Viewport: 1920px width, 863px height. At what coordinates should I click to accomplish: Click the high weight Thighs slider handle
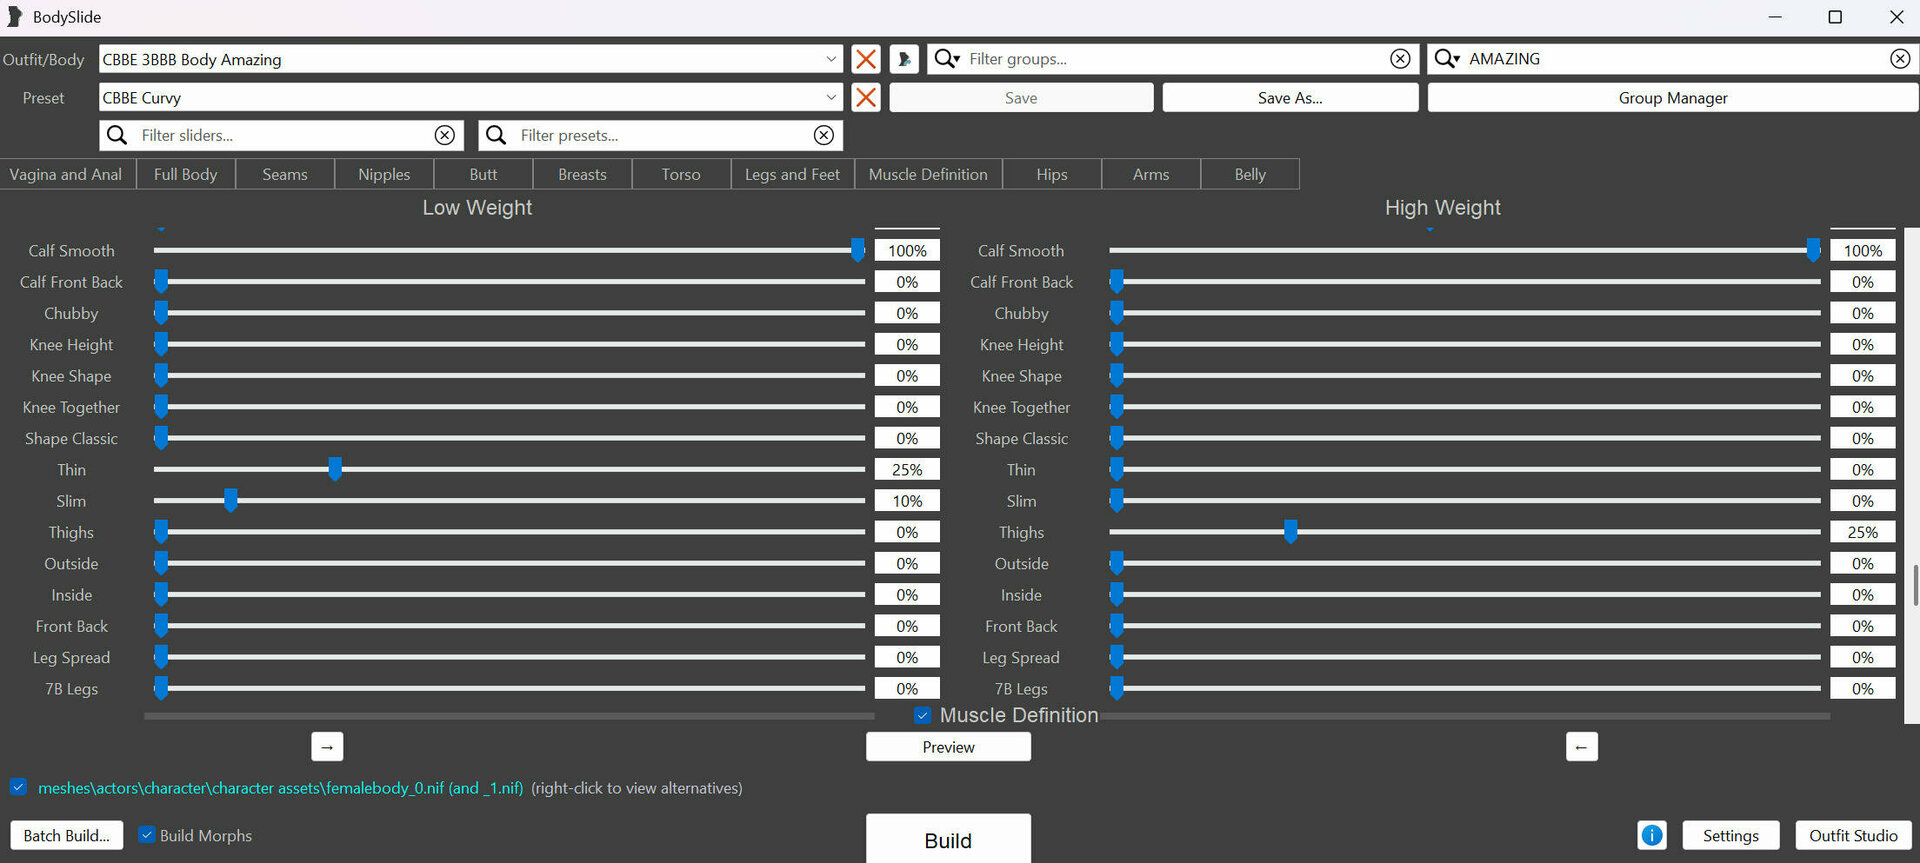click(1290, 531)
